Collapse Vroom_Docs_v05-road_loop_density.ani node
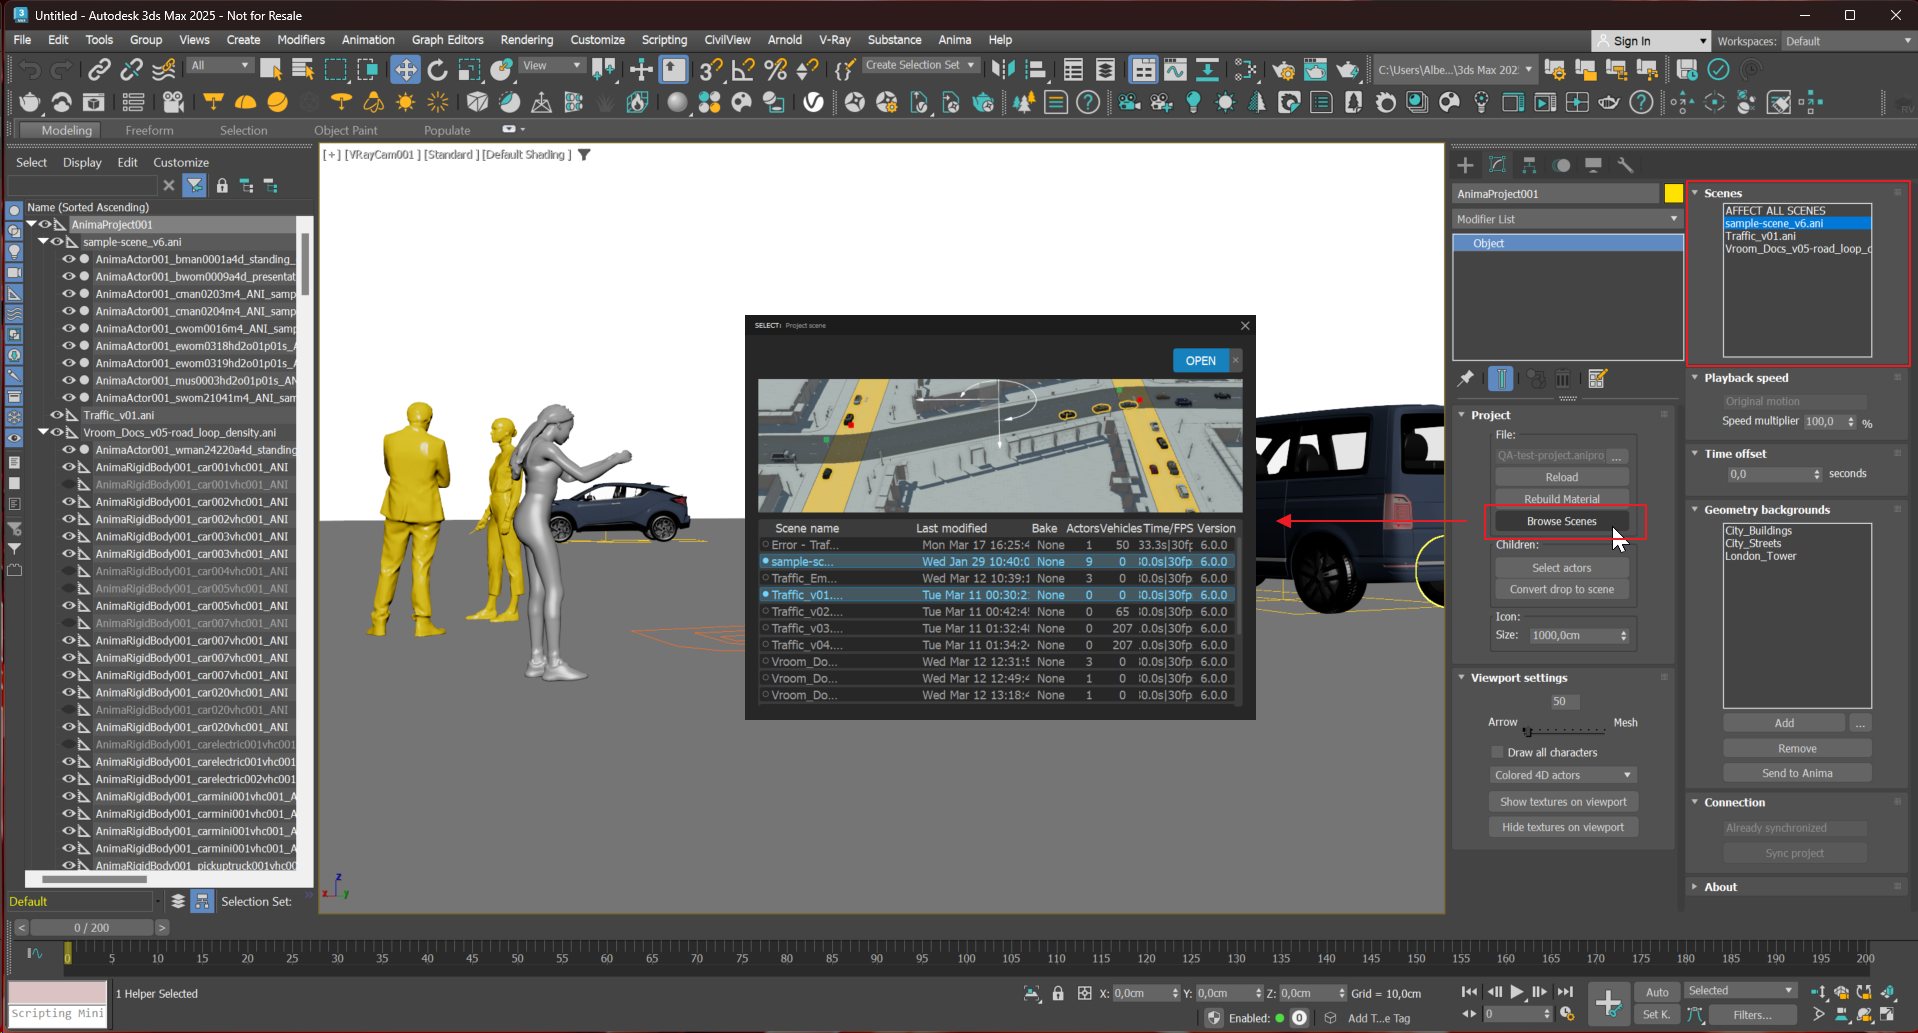 pyautogui.click(x=44, y=432)
